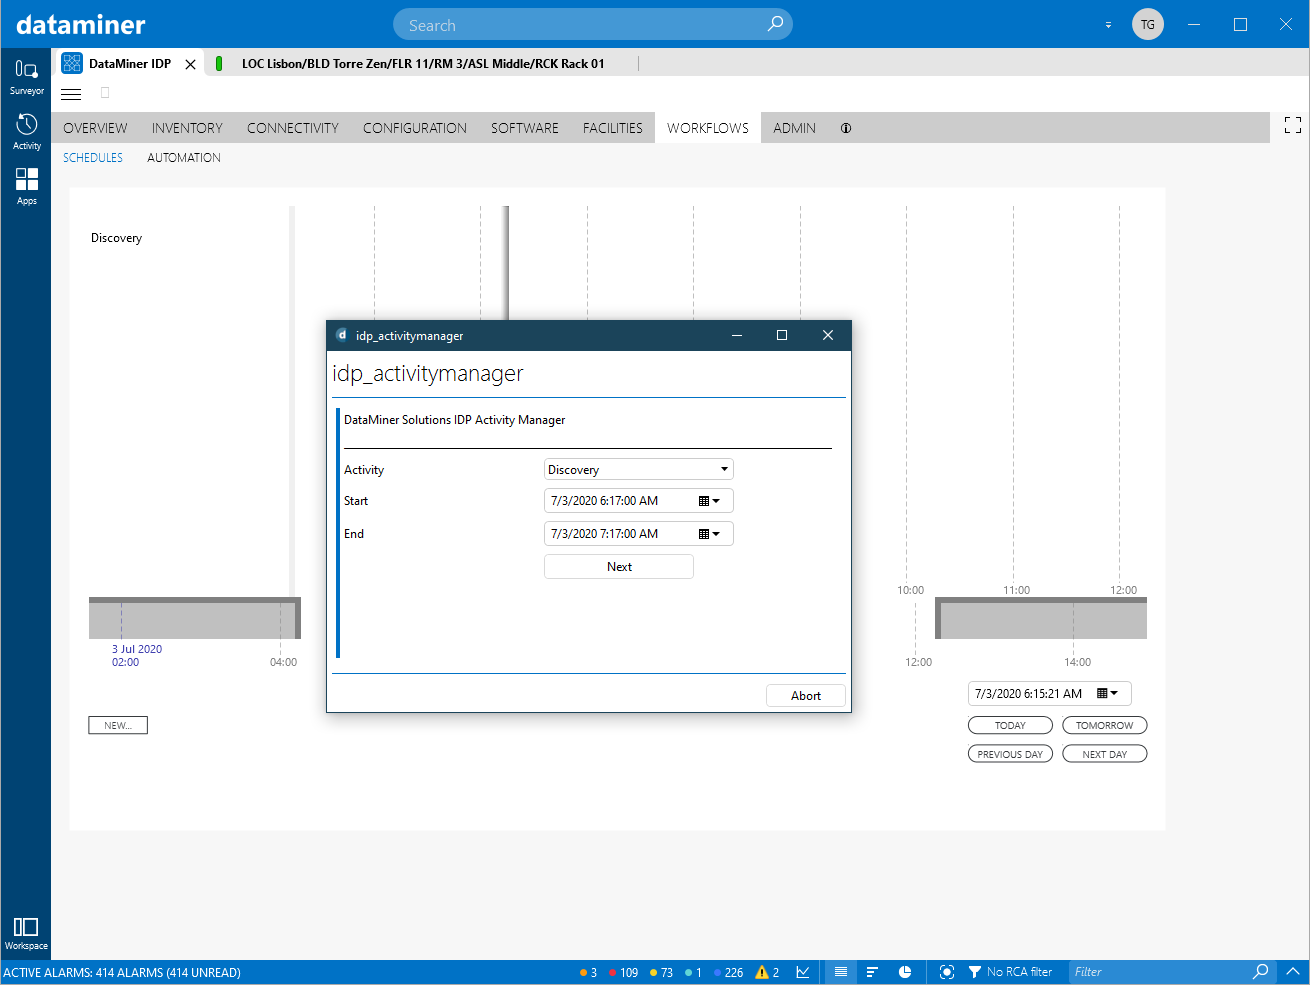1310x985 pixels.
Task: Open calendar picker for timeline date
Action: (1107, 693)
